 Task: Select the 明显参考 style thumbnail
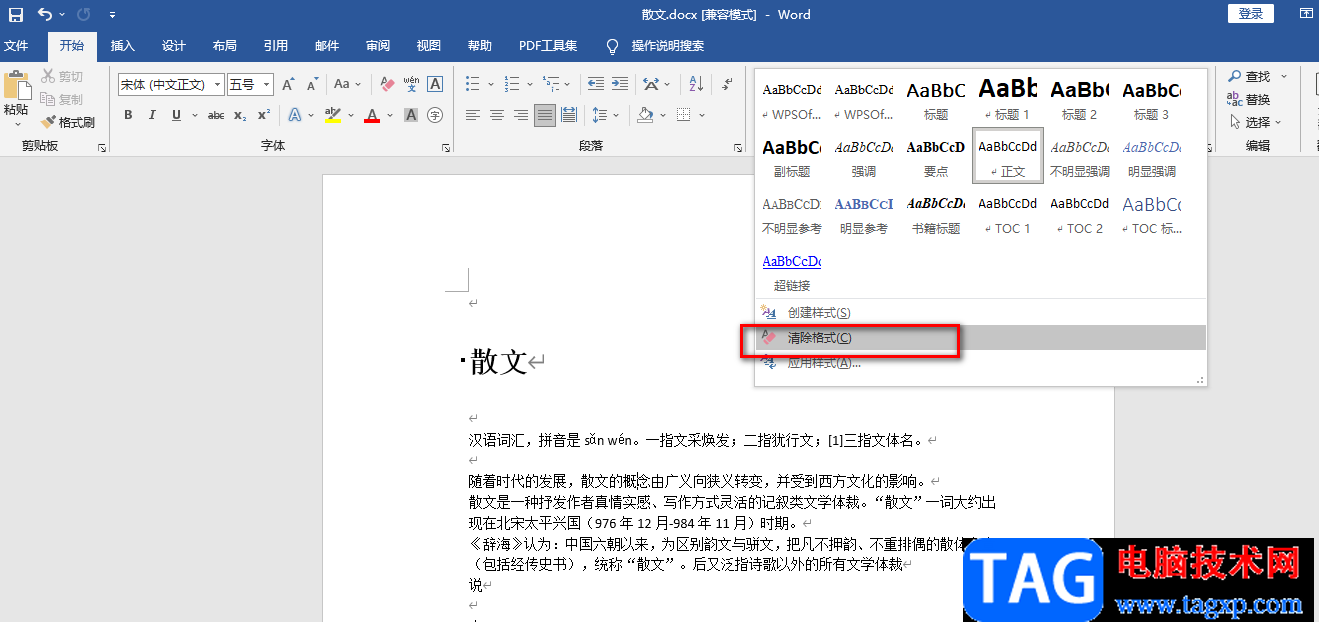[x=864, y=213]
